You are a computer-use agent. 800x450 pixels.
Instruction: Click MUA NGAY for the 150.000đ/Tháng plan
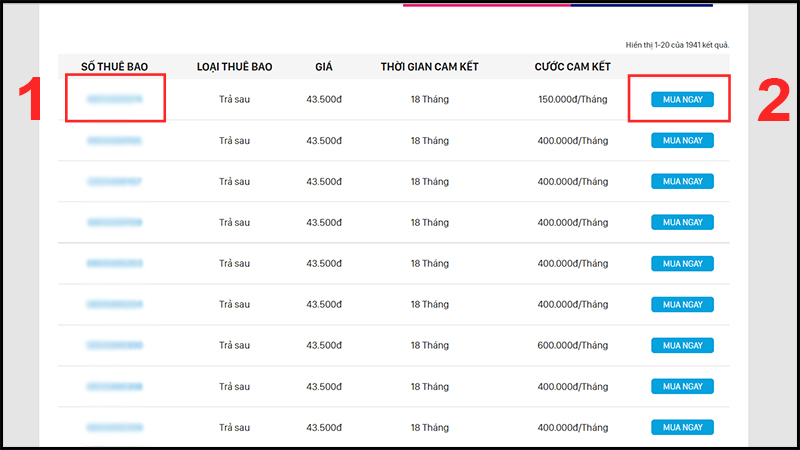pyautogui.click(x=682, y=99)
